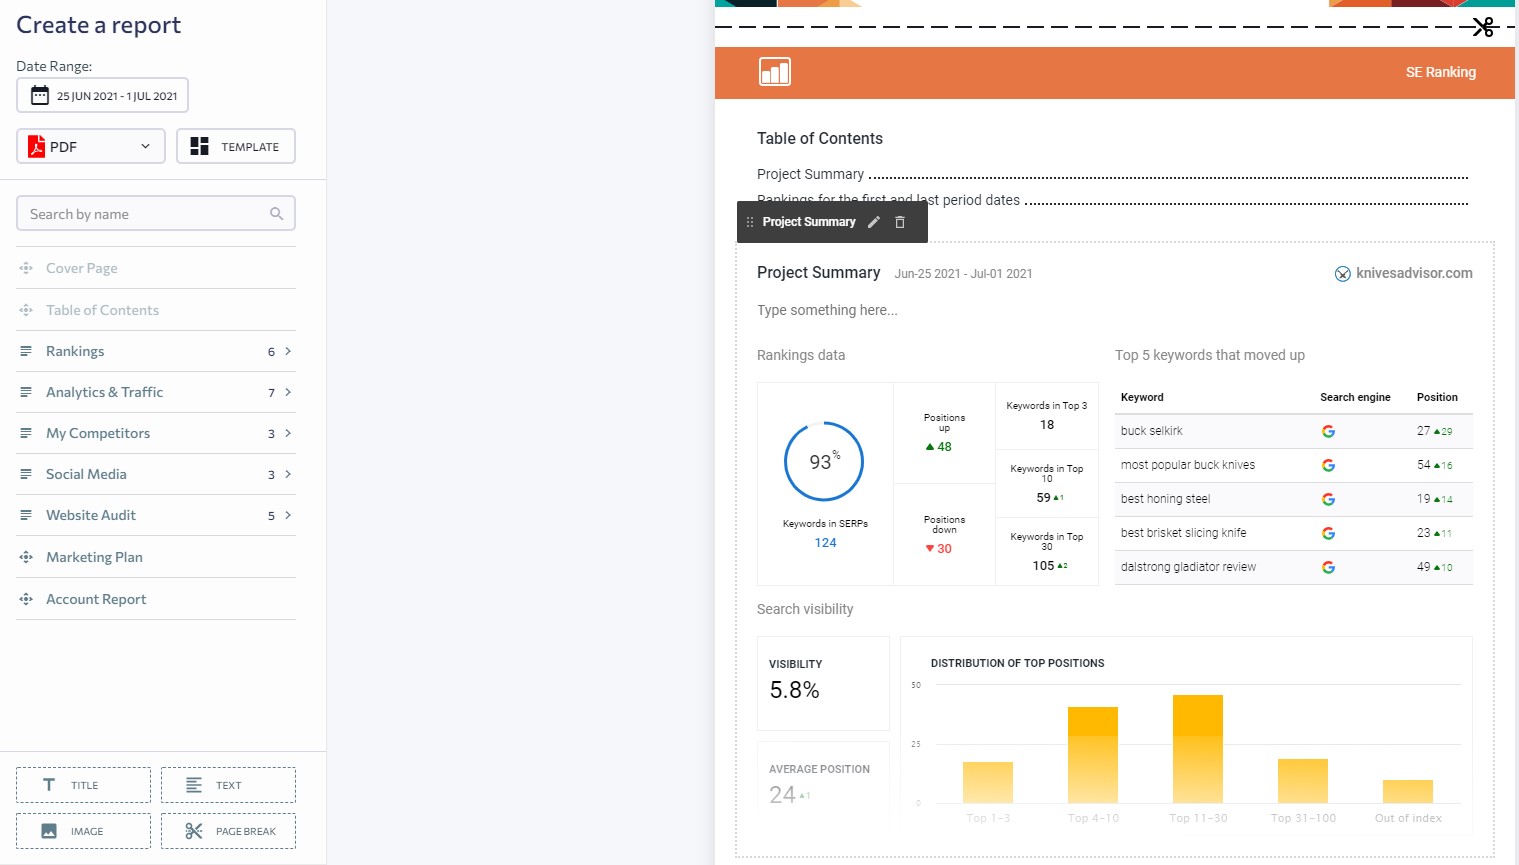This screenshot has height=865, width=1519.
Task: Insert a Text block
Action: point(227,784)
